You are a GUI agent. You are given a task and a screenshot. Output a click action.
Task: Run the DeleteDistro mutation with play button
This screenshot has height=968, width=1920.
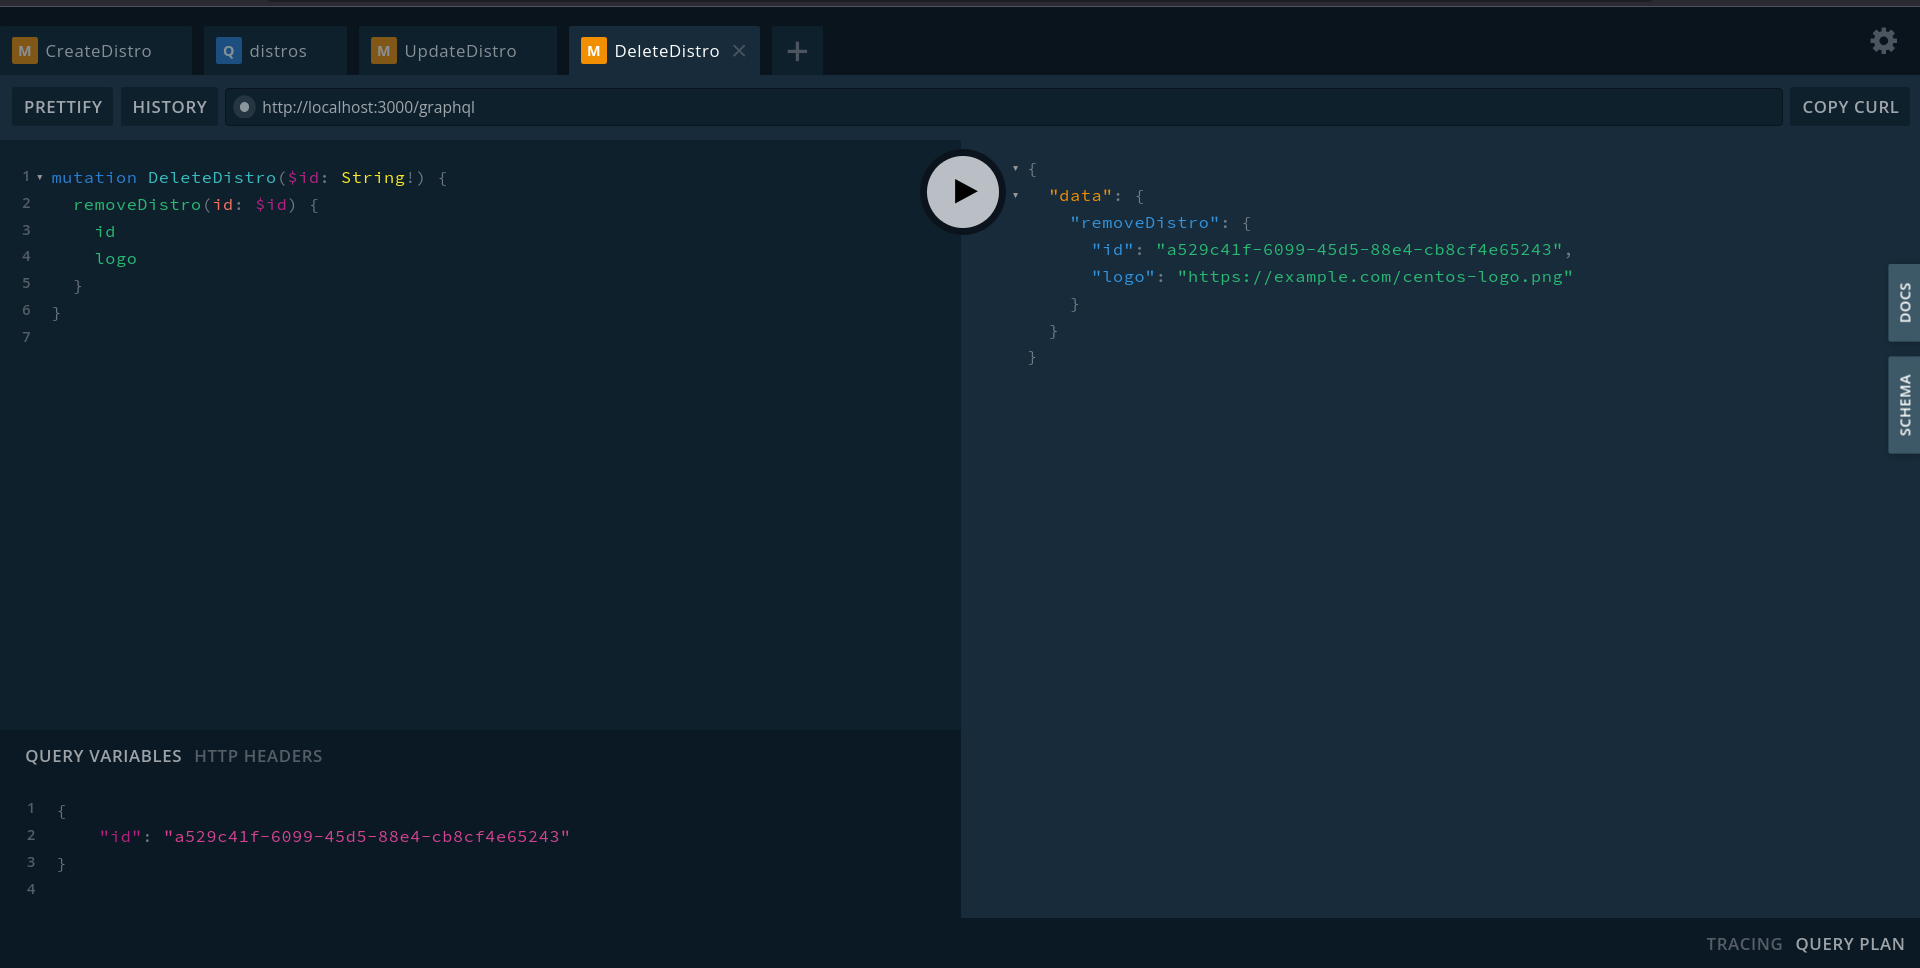click(x=963, y=191)
